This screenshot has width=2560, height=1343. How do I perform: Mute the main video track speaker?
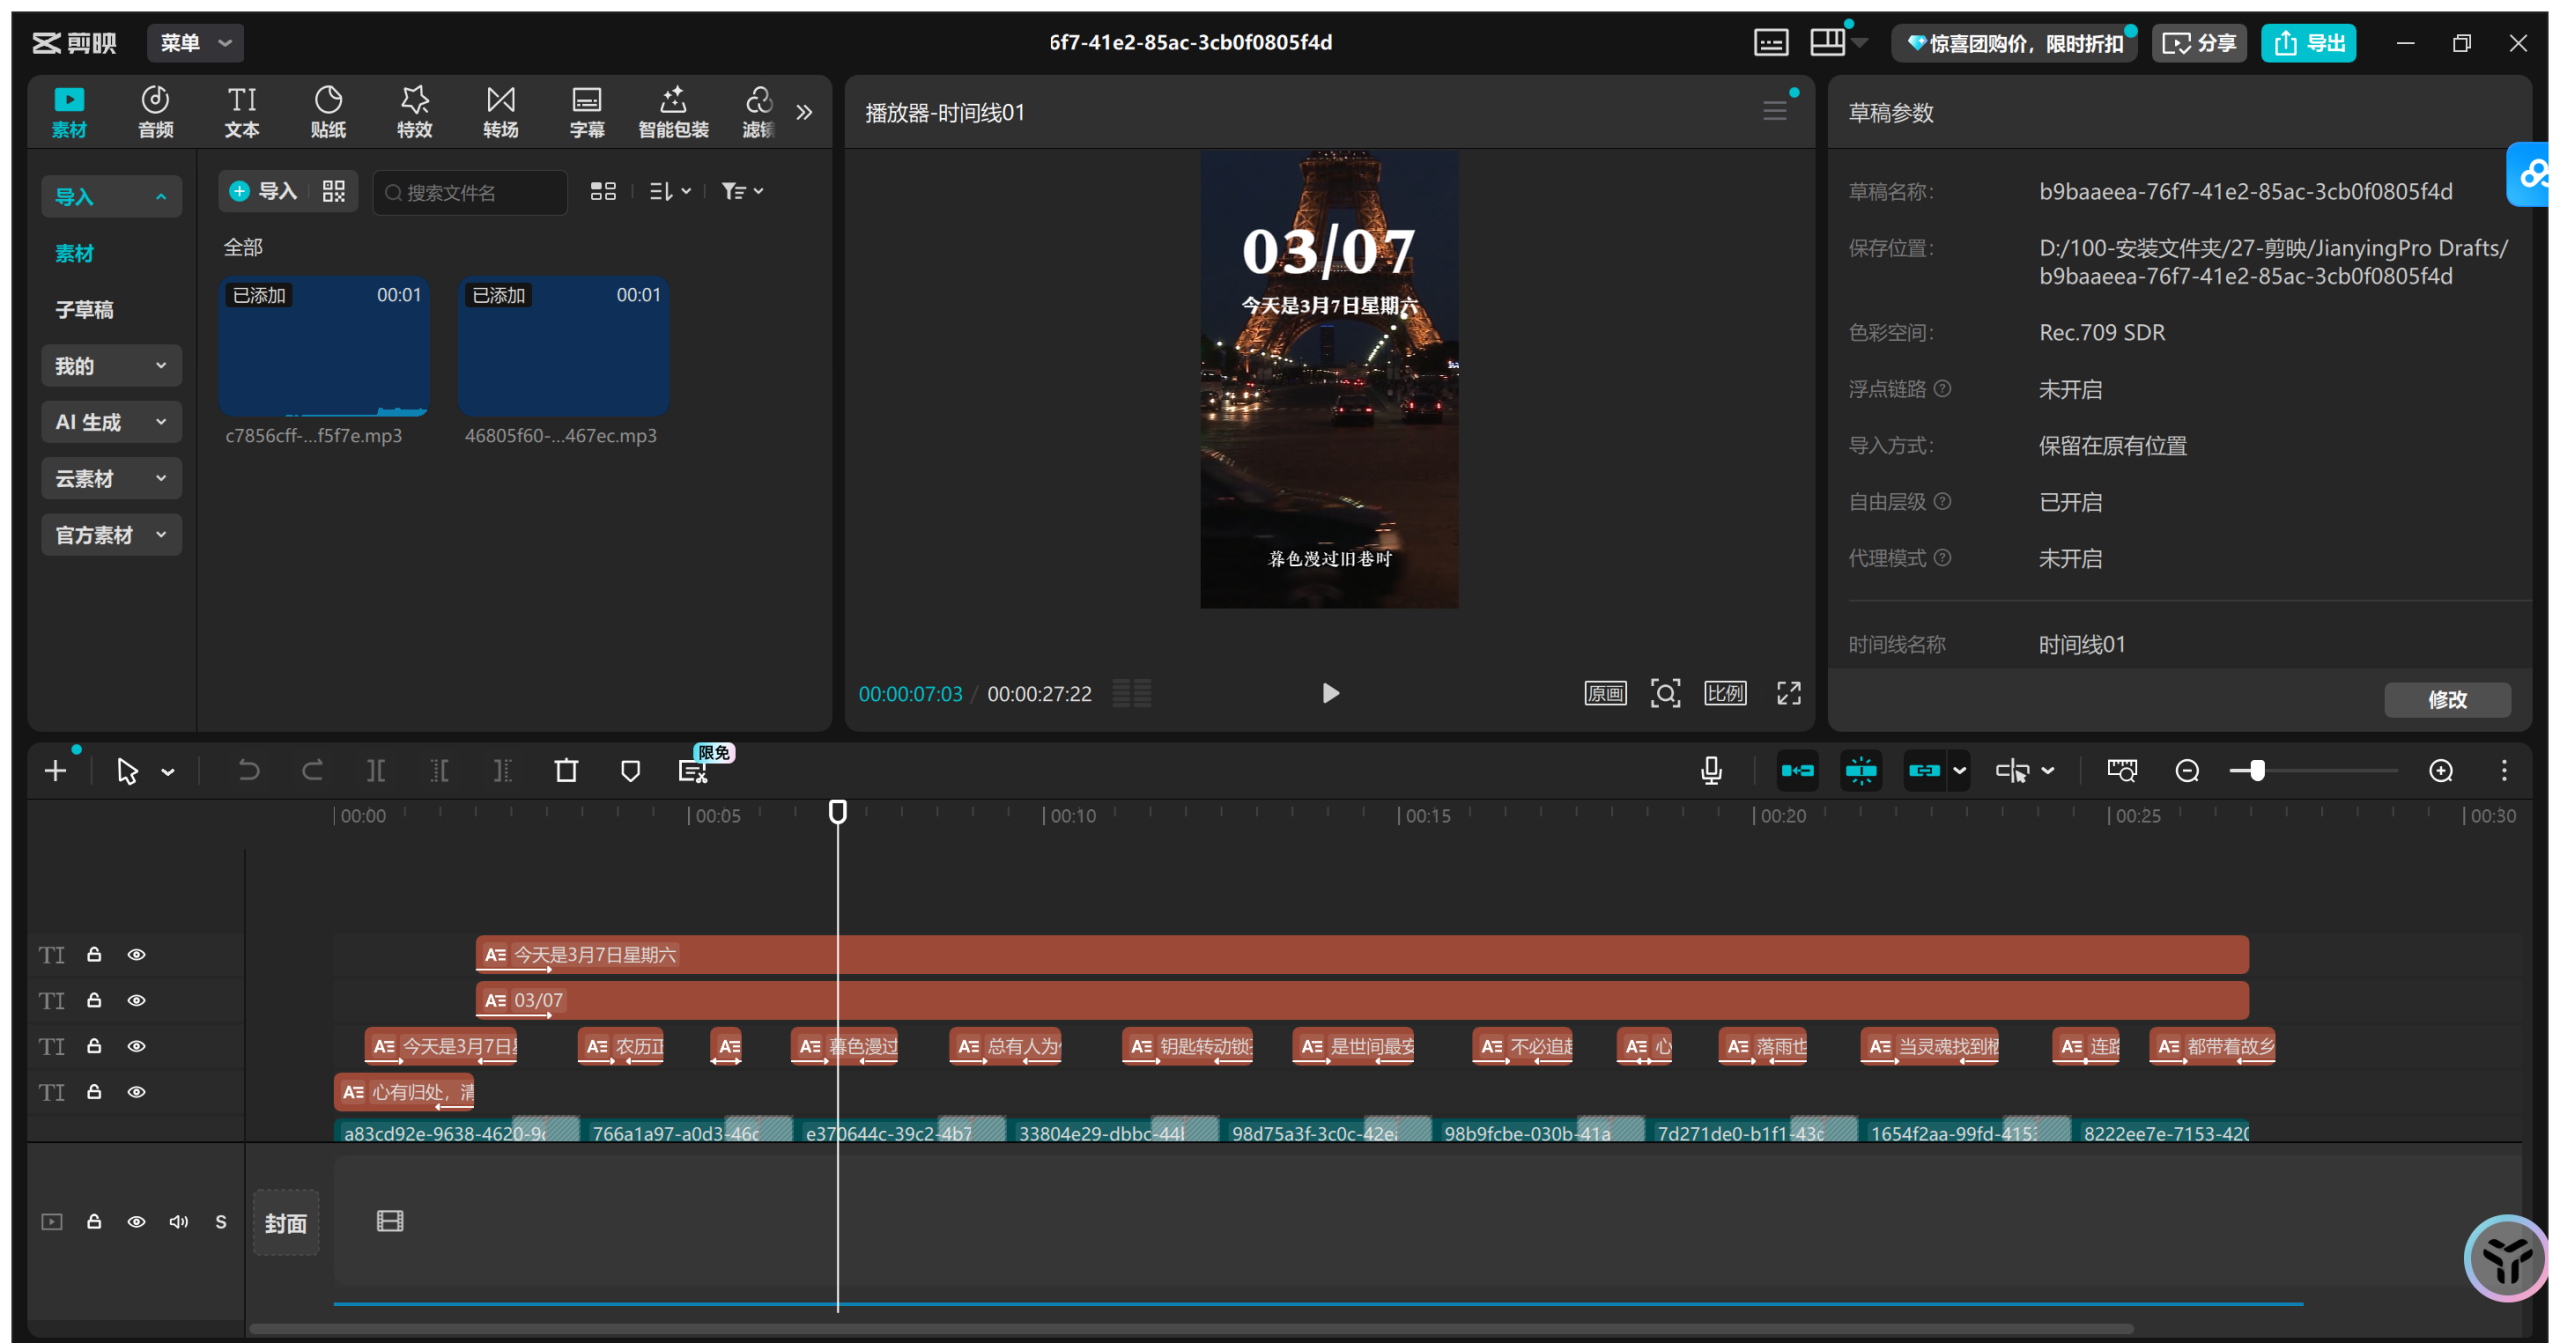(x=179, y=1221)
